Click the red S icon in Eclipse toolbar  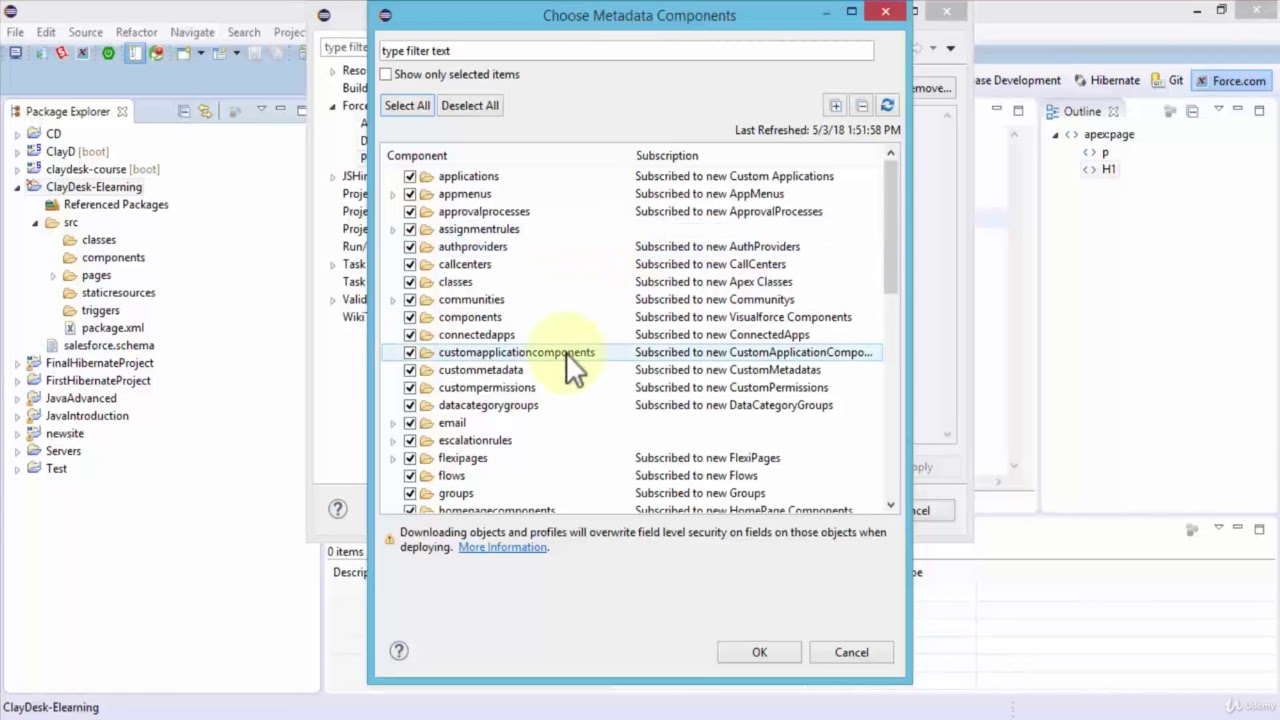tap(62, 53)
